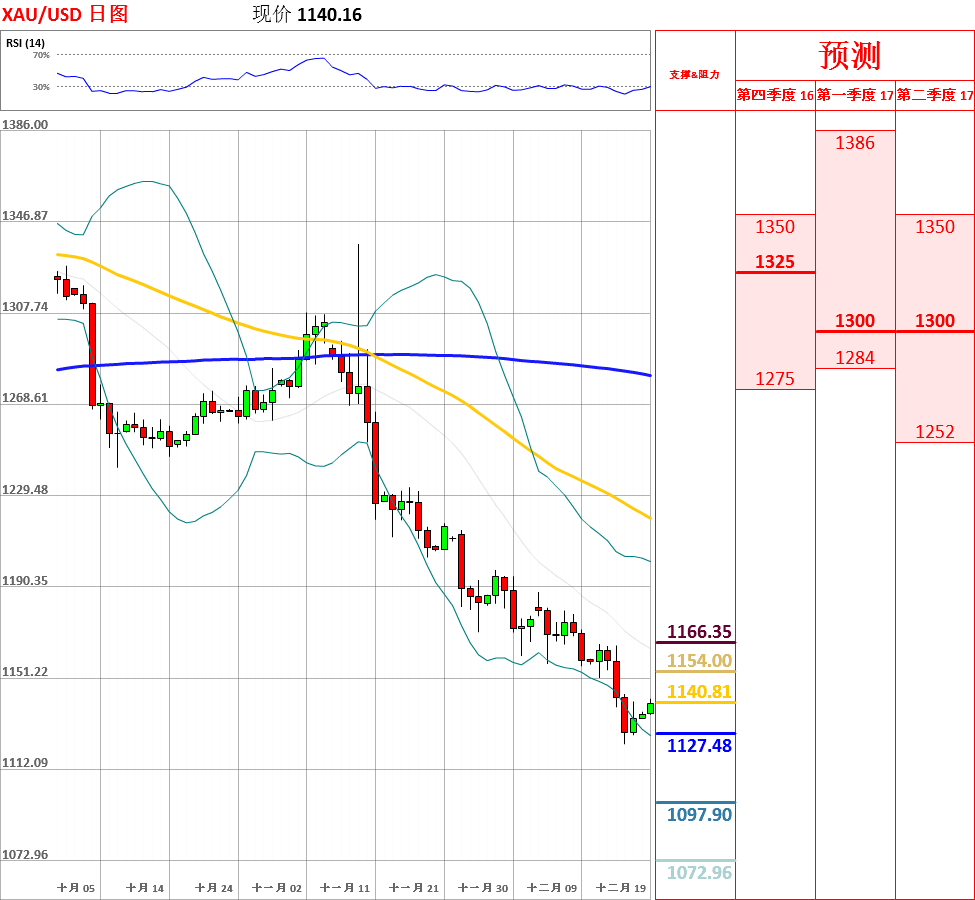
Task: Click the 十一月 11 date label
Action: pyautogui.click(x=345, y=887)
